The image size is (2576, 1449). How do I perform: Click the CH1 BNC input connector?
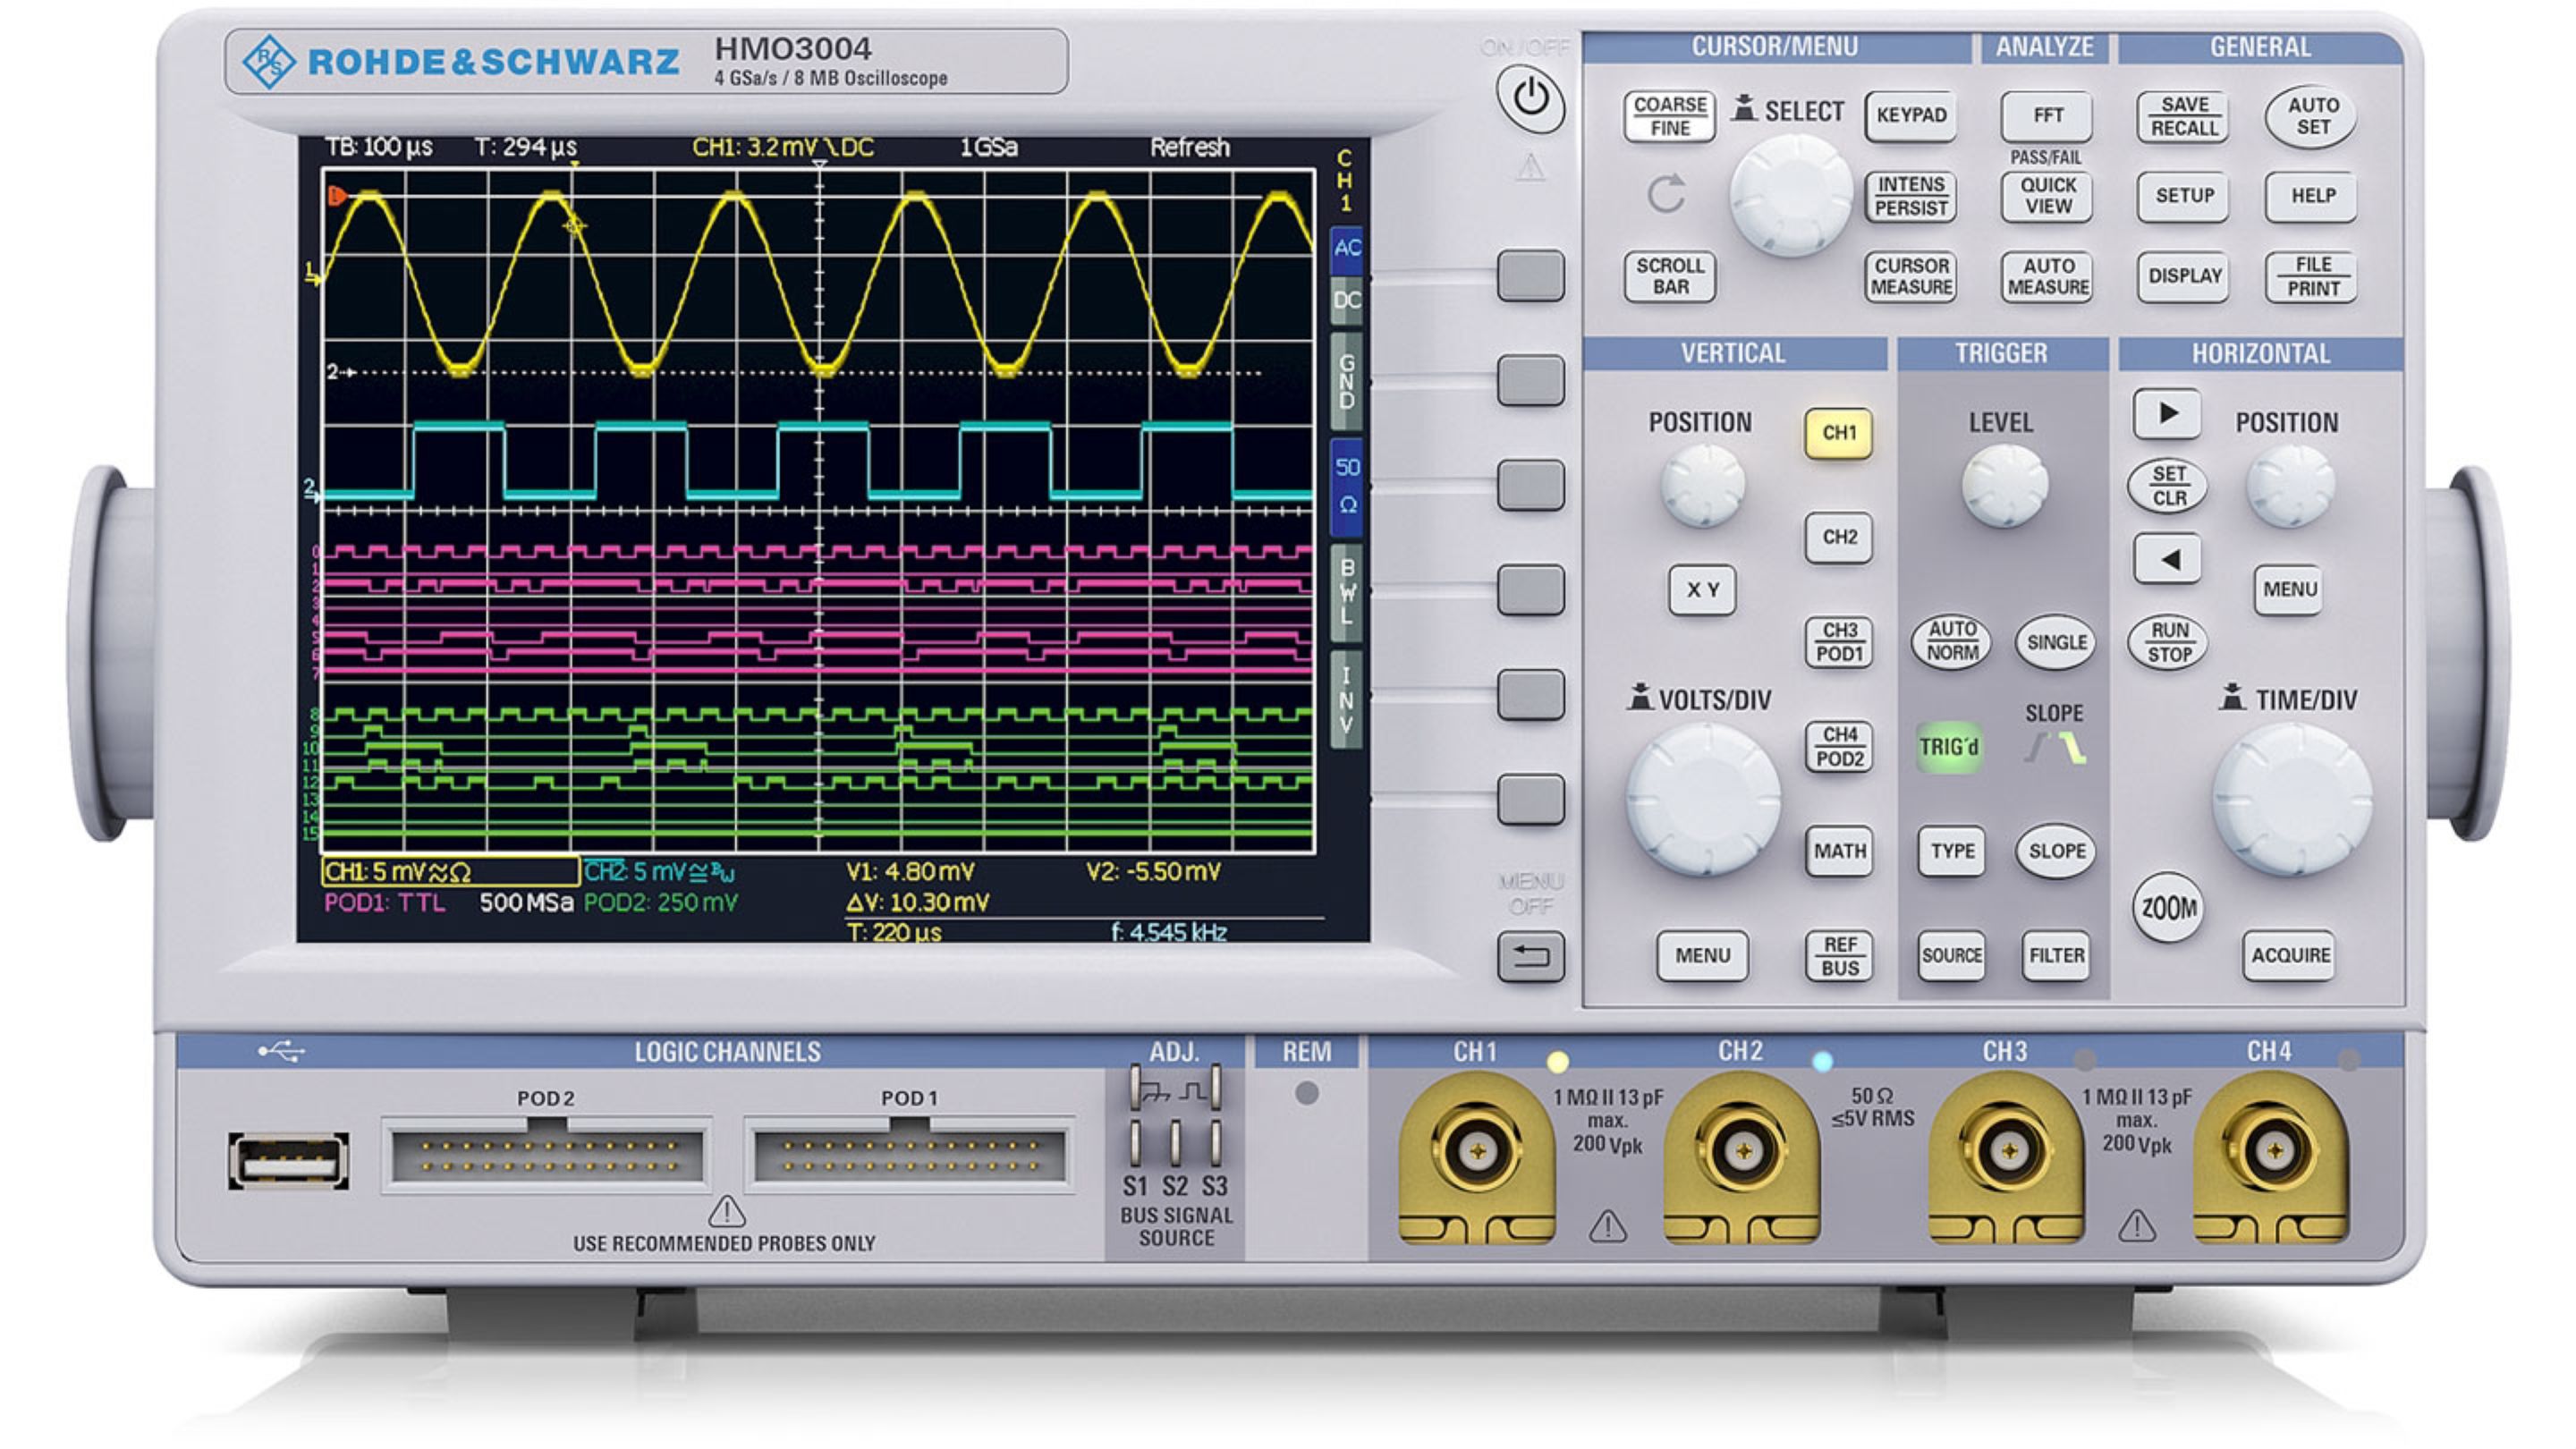tap(1477, 1152)
